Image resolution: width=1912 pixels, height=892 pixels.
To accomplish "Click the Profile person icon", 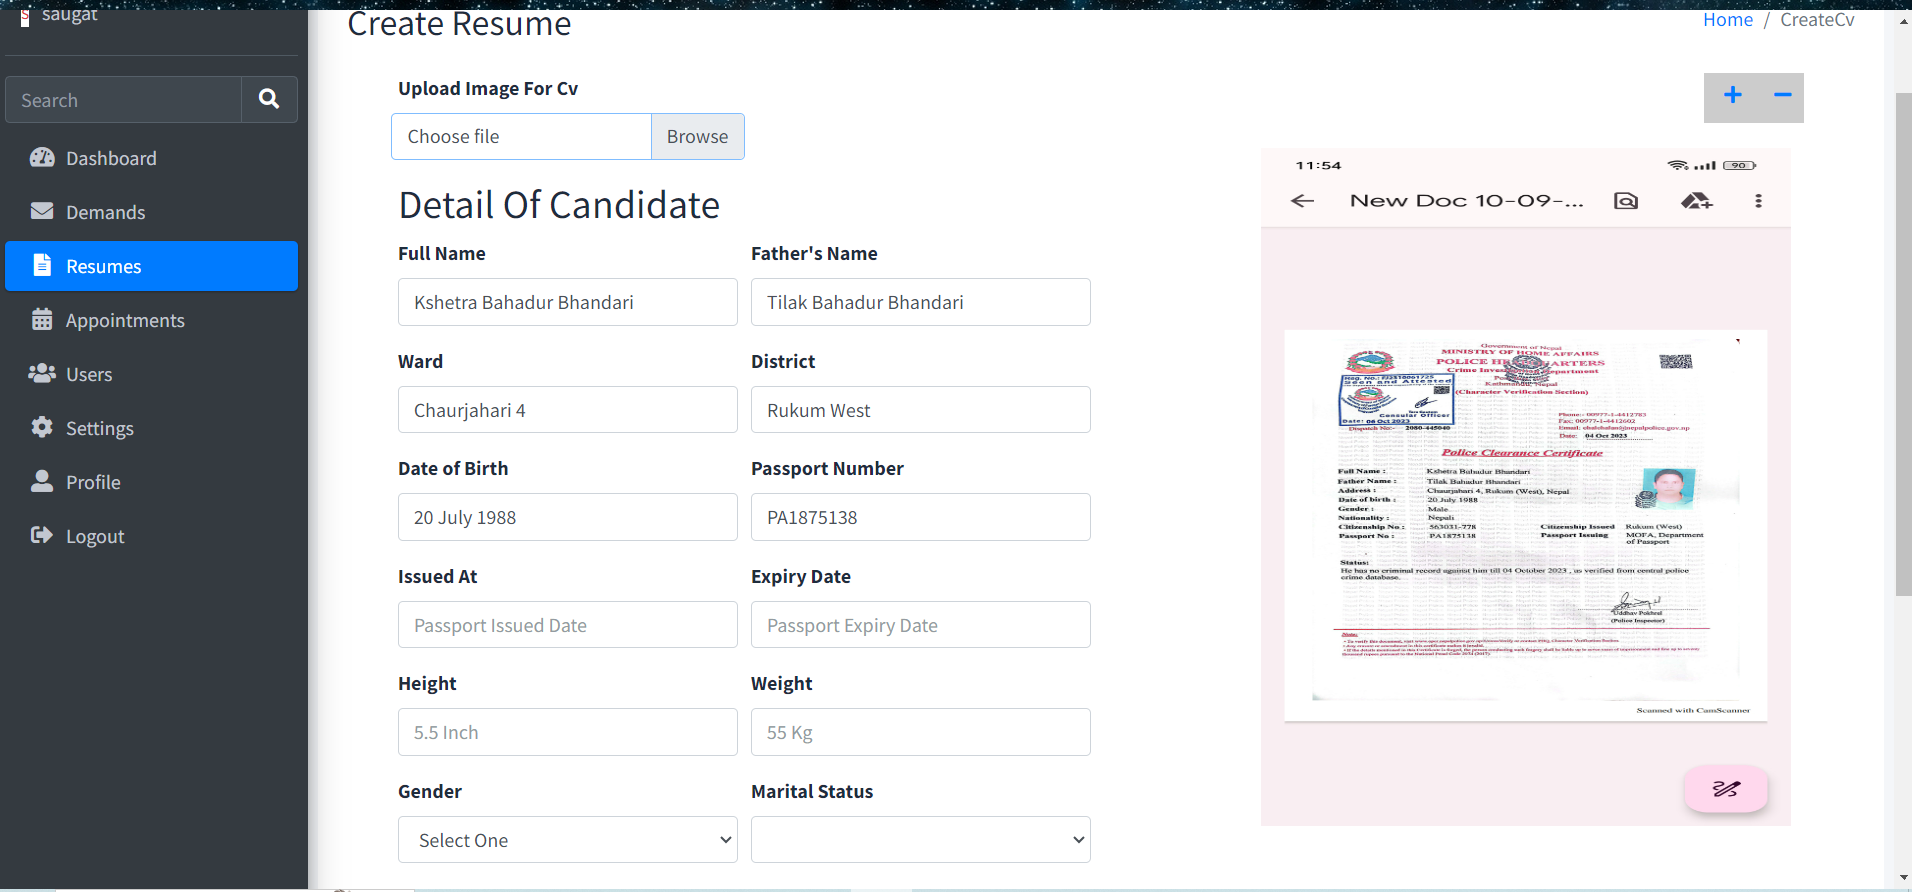I will tap(42, 482).
